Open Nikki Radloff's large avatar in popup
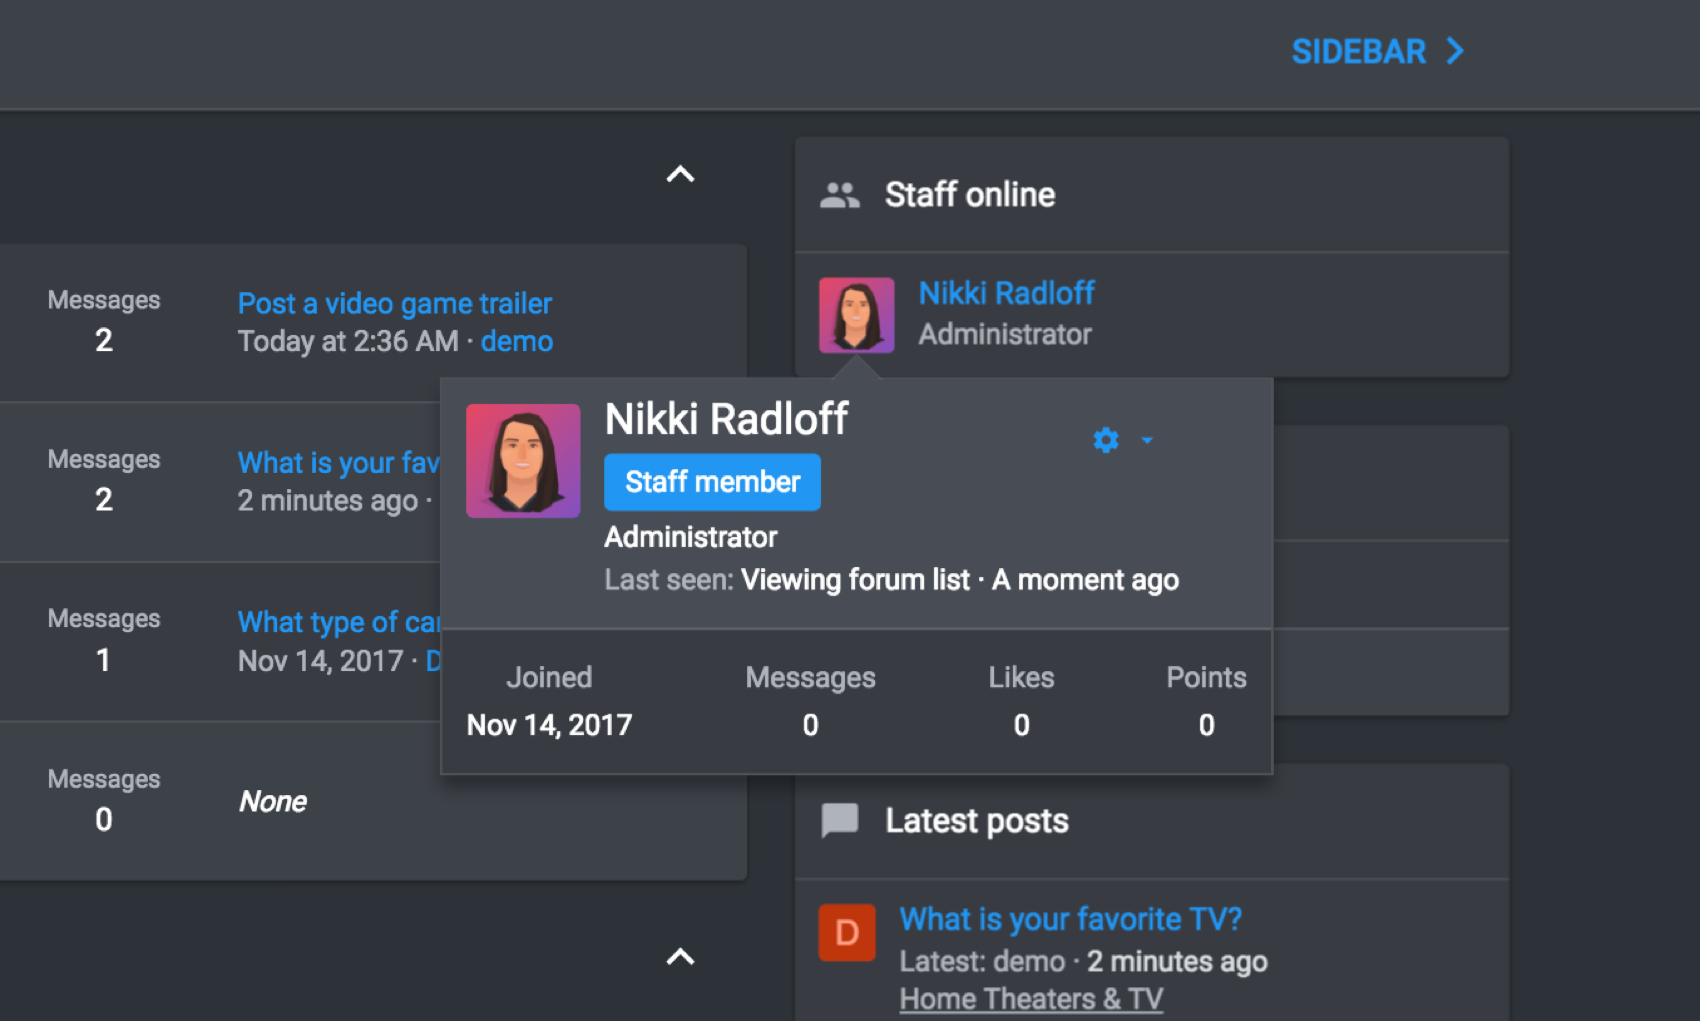Image resolution: width=1700 pixels, height=1021 pixels. (x=523, y=460)
